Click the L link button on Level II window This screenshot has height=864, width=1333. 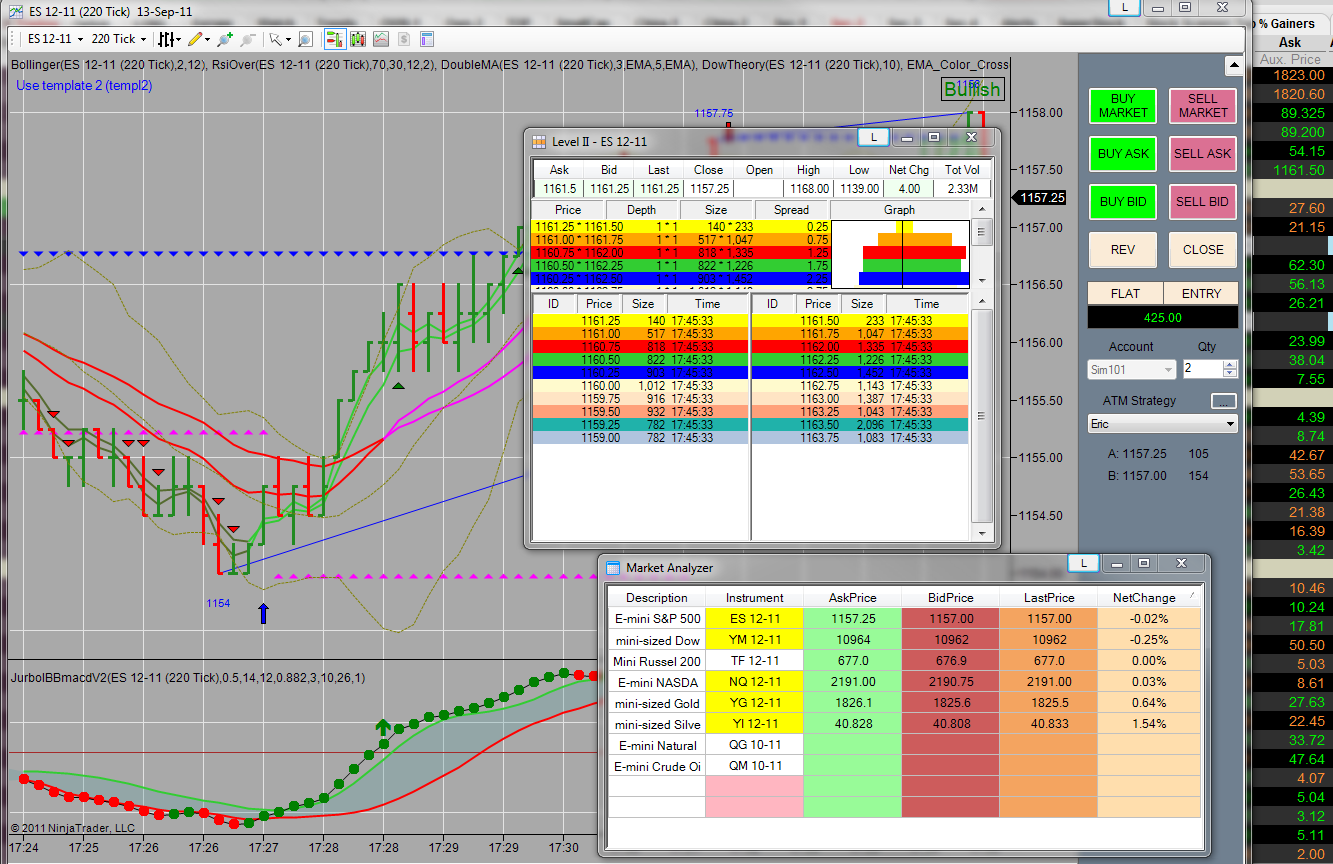point(873,137)
